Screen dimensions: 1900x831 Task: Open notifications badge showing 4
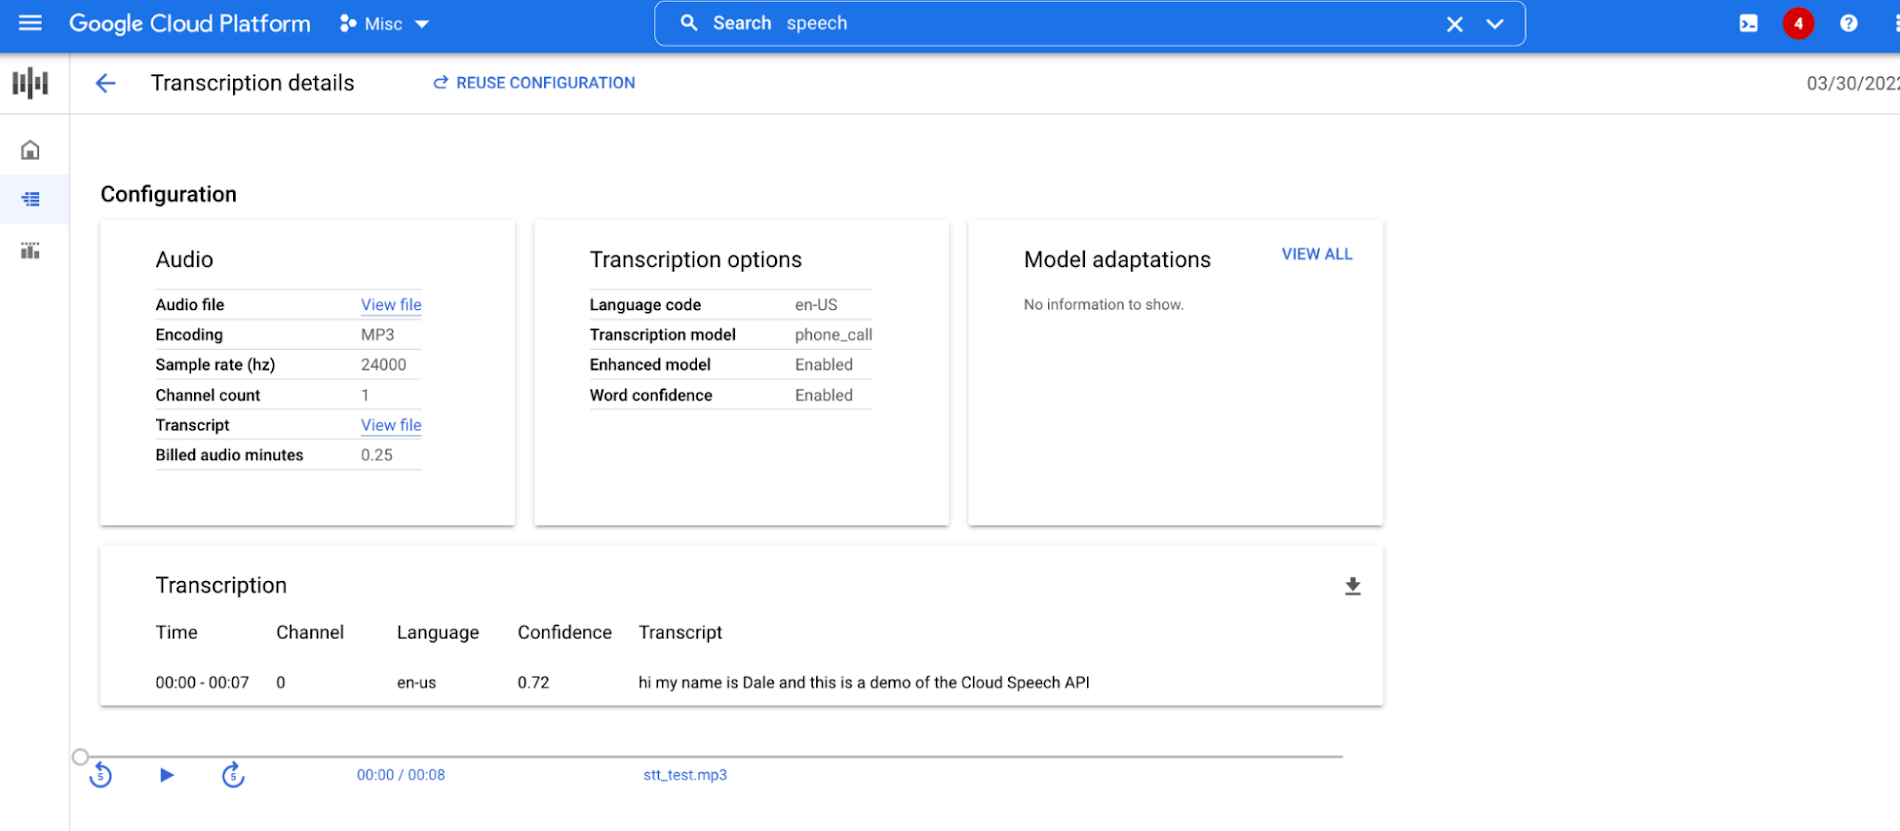click(x=1798, y=23)
